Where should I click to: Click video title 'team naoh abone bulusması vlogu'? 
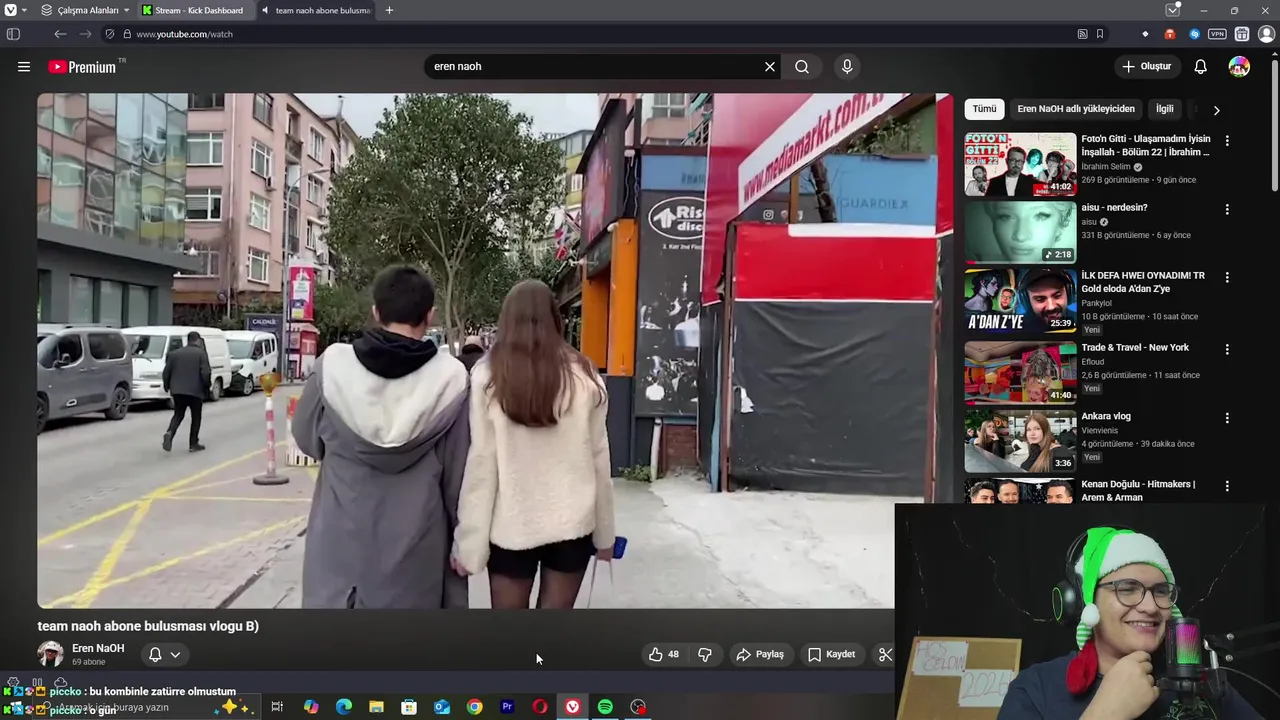pos(148,626)
